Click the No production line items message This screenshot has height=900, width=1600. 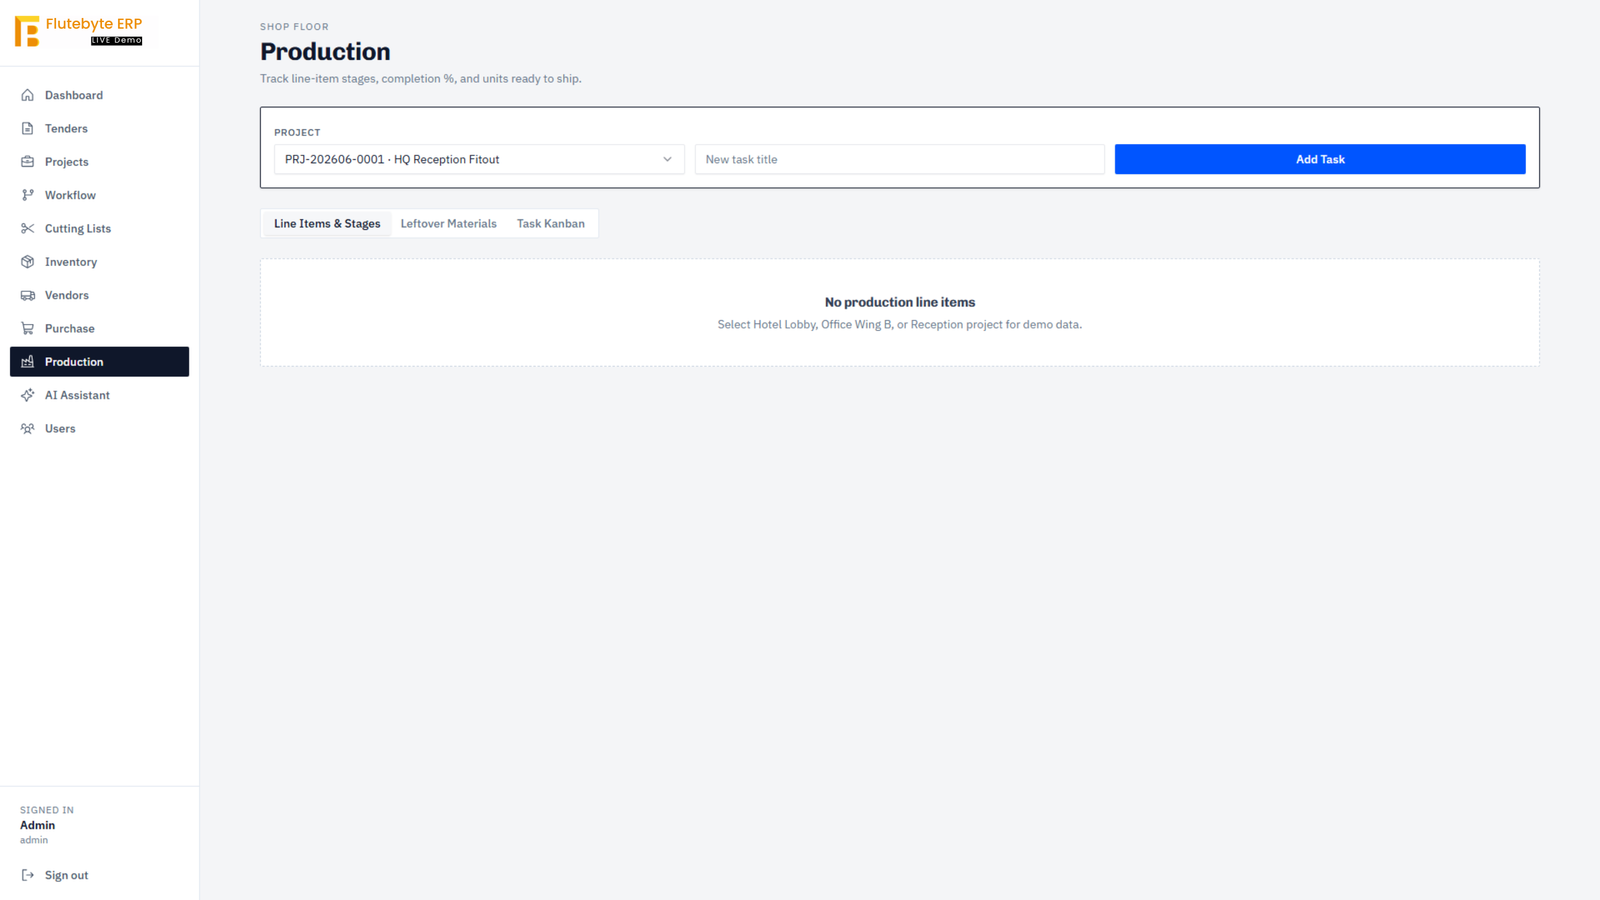[x=900, y=302]
